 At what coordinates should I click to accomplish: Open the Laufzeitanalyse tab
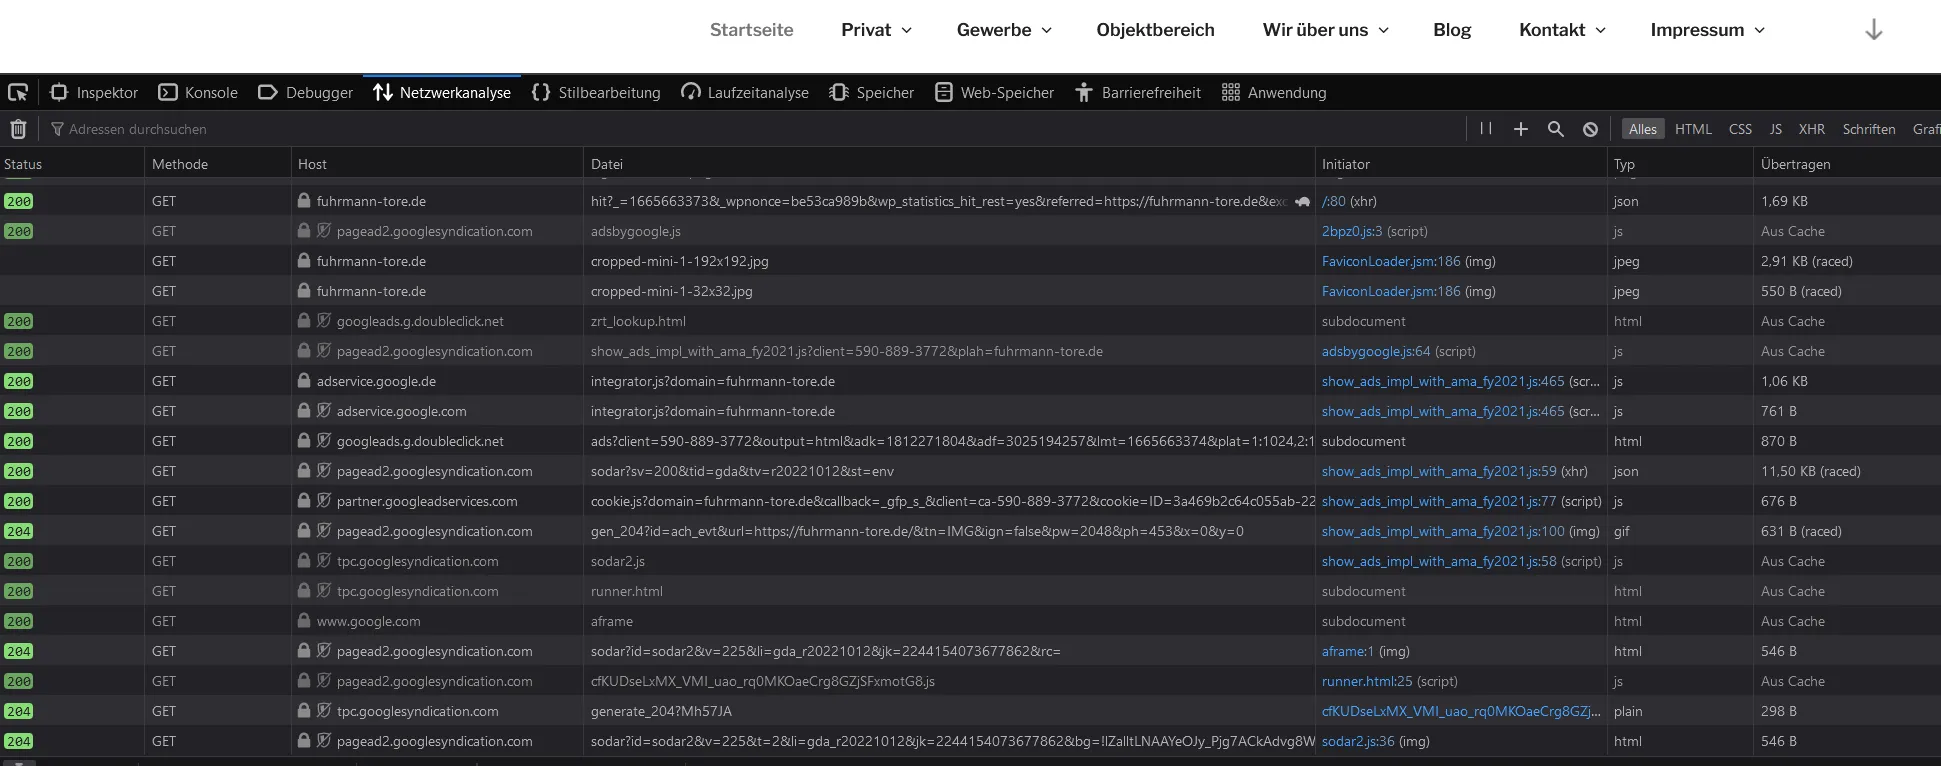click(x=745, y=93)
